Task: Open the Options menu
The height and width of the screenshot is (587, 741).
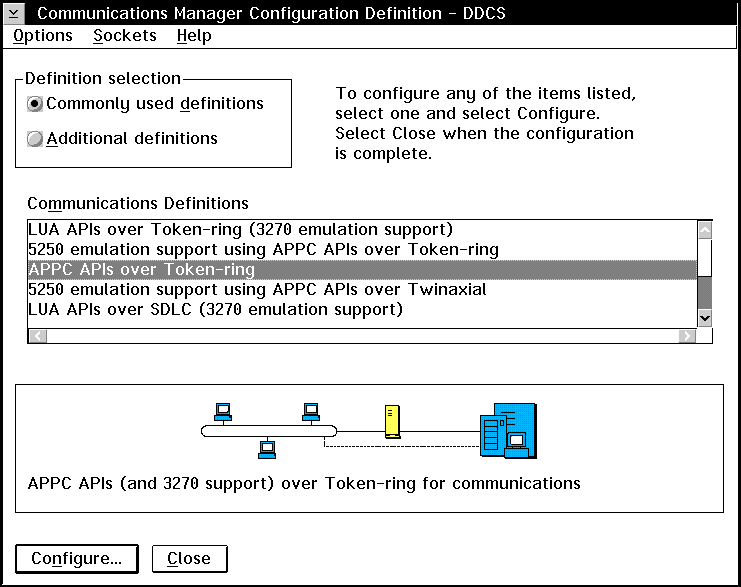Action: tap(43, 36)
